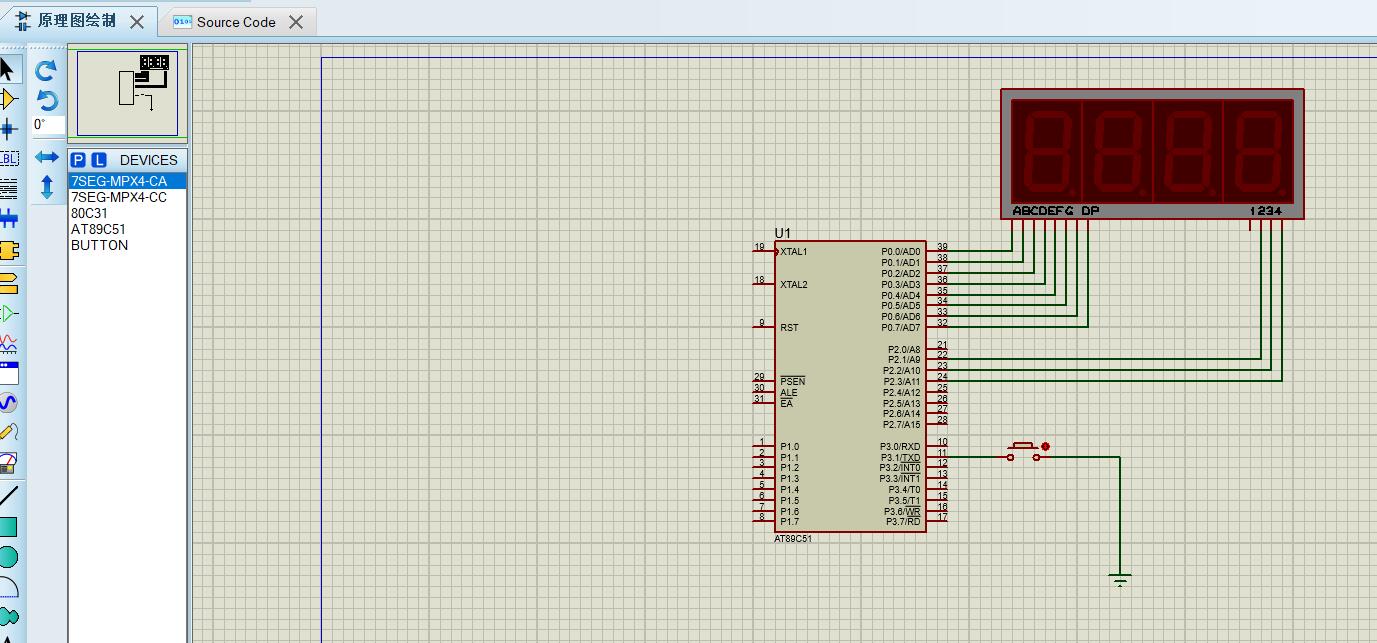Image resolution: width=1377 pixels, height=643 pixels.
Task: Select AT89C51 in device list
Action: coord(127,229)
